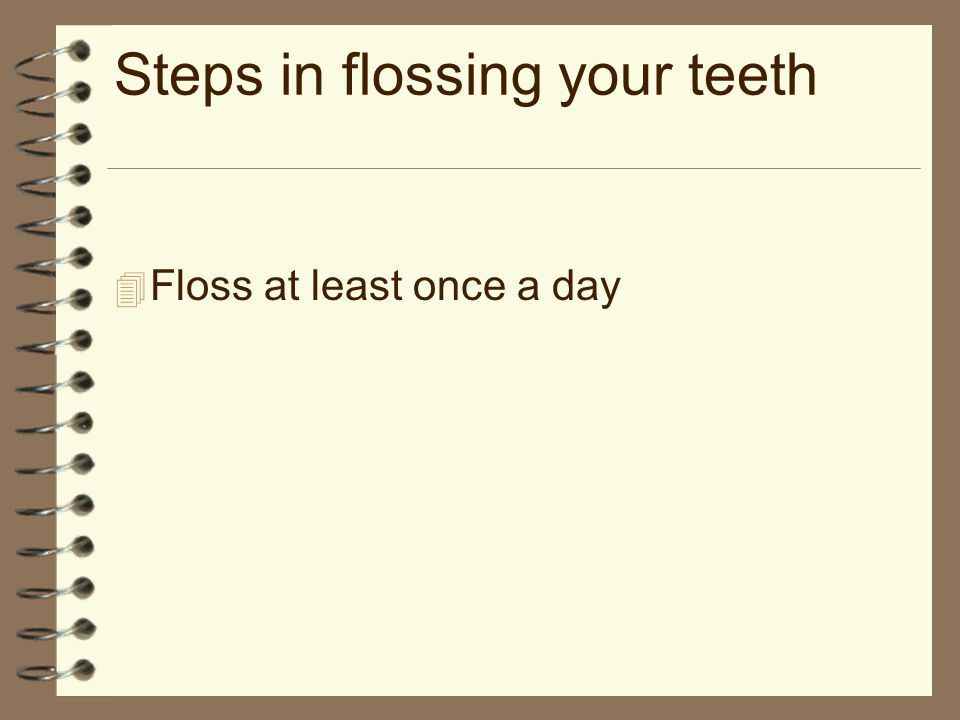This screenshot has width=960, height=720.
Task: Click the bottommost spiral binding ring
Action: click(56, 671)
